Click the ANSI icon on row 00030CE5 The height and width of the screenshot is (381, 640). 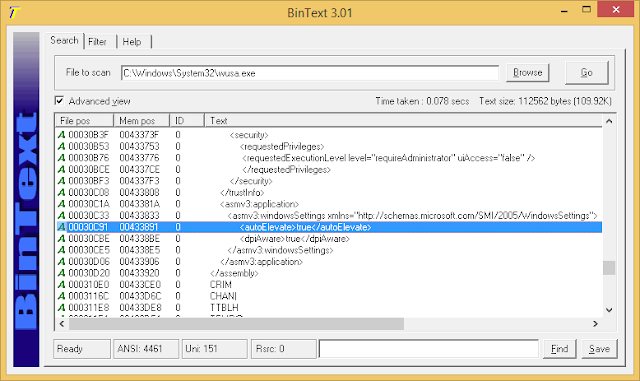pos(61,250)
